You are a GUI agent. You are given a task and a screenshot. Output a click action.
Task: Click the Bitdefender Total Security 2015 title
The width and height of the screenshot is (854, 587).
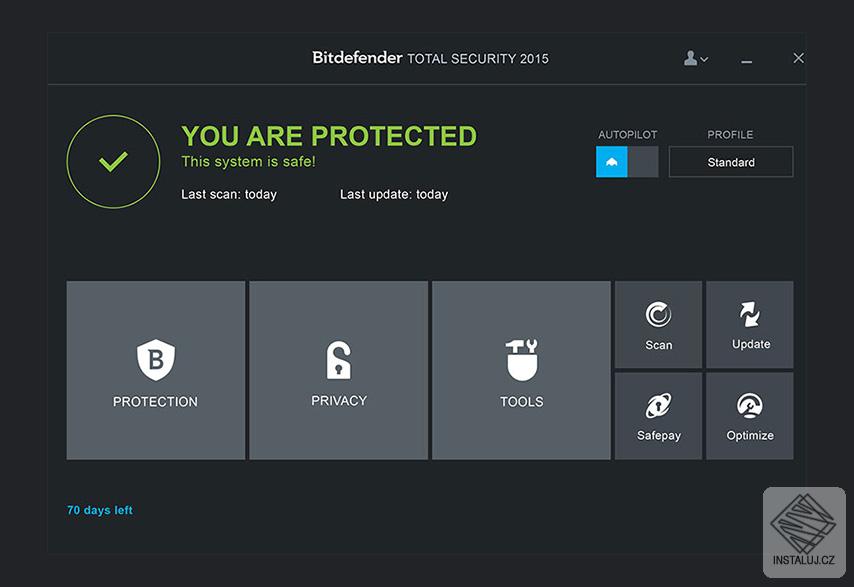430,58
